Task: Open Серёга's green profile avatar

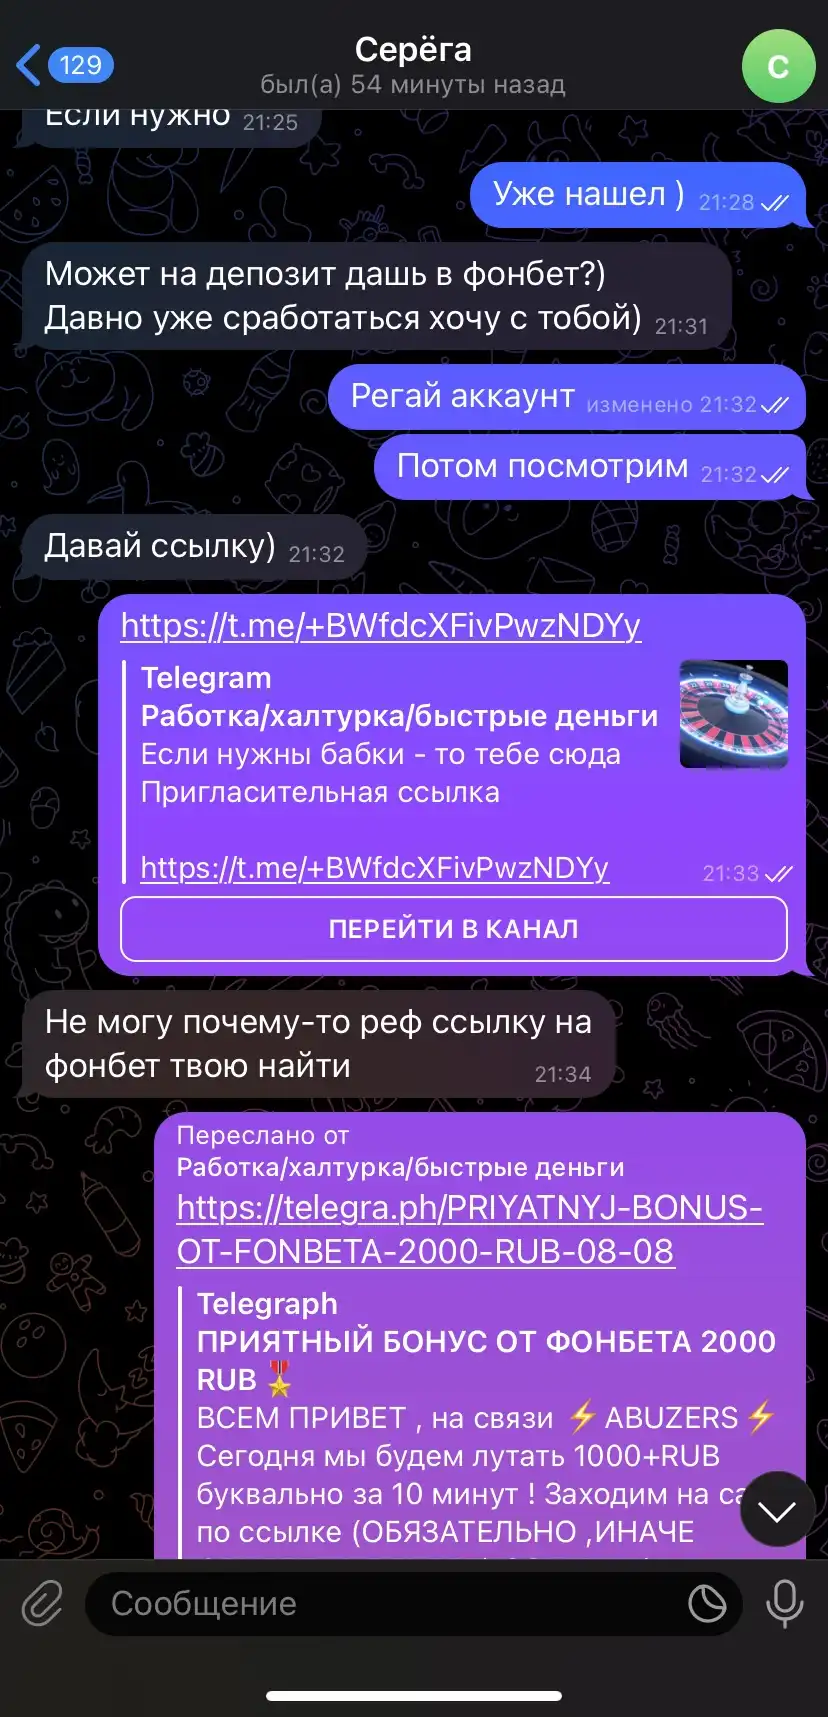Action: pos(778,66)
